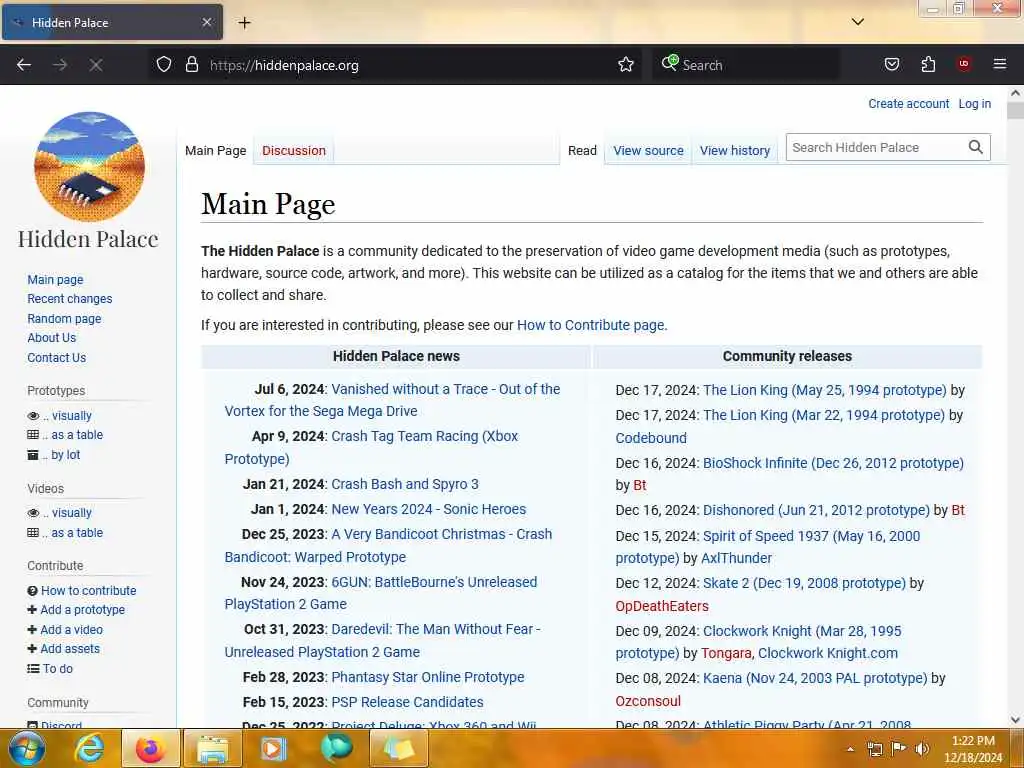The height and width of the screenshot is (768, 1024).
Task: Open About Us sidebar link
Action: tap(52, 338)
